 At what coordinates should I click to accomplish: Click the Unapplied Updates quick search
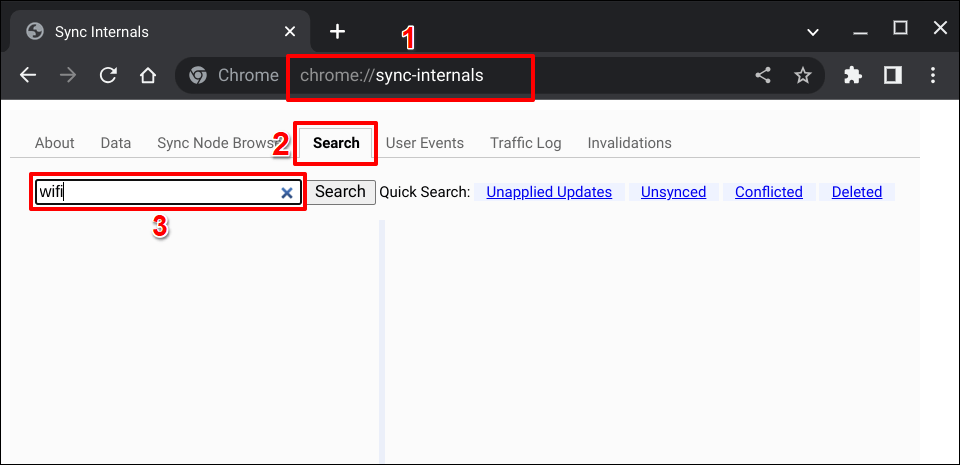(x=549, y=192)
